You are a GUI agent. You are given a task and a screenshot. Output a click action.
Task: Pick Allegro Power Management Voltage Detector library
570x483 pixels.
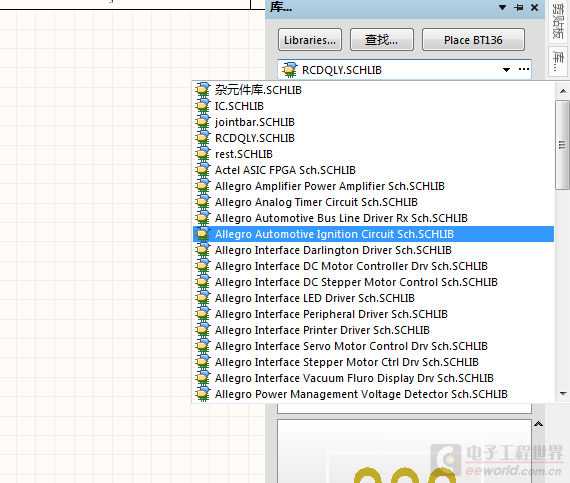(x=373, y=394)
